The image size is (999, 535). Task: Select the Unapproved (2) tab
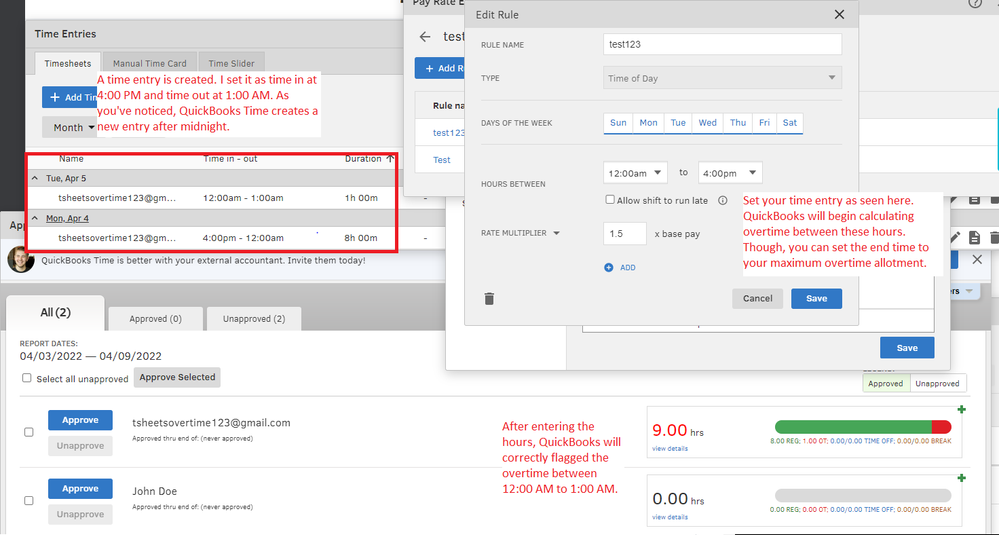point(254,318)
